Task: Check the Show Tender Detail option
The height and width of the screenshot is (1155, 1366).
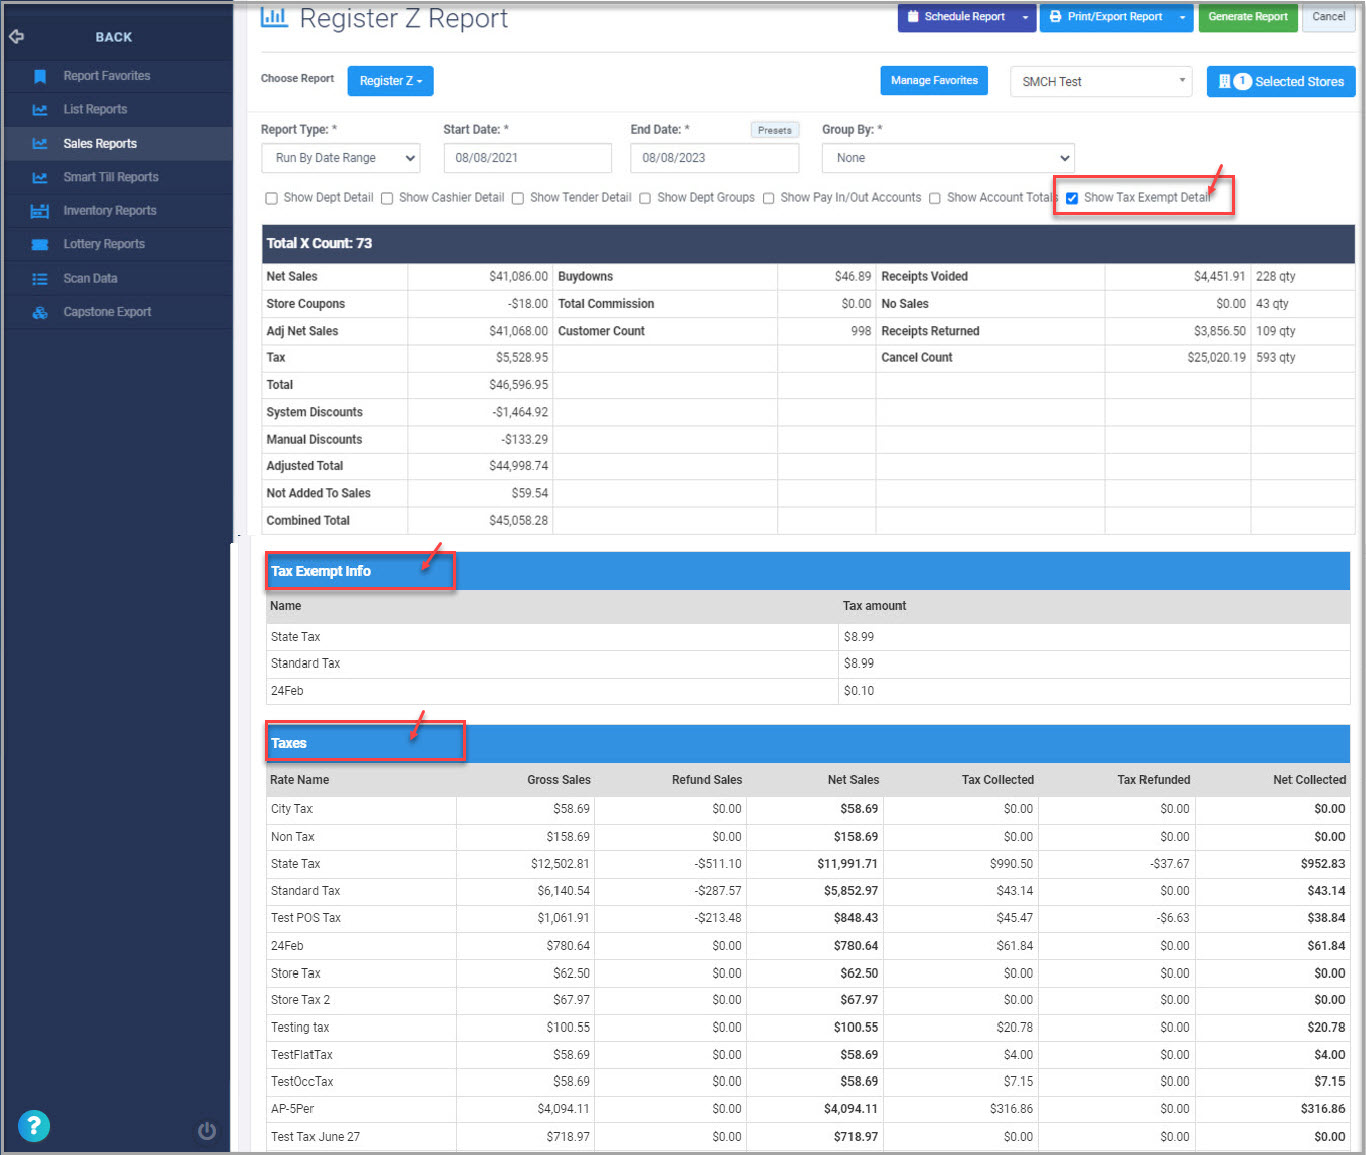Action: point(518,198)
